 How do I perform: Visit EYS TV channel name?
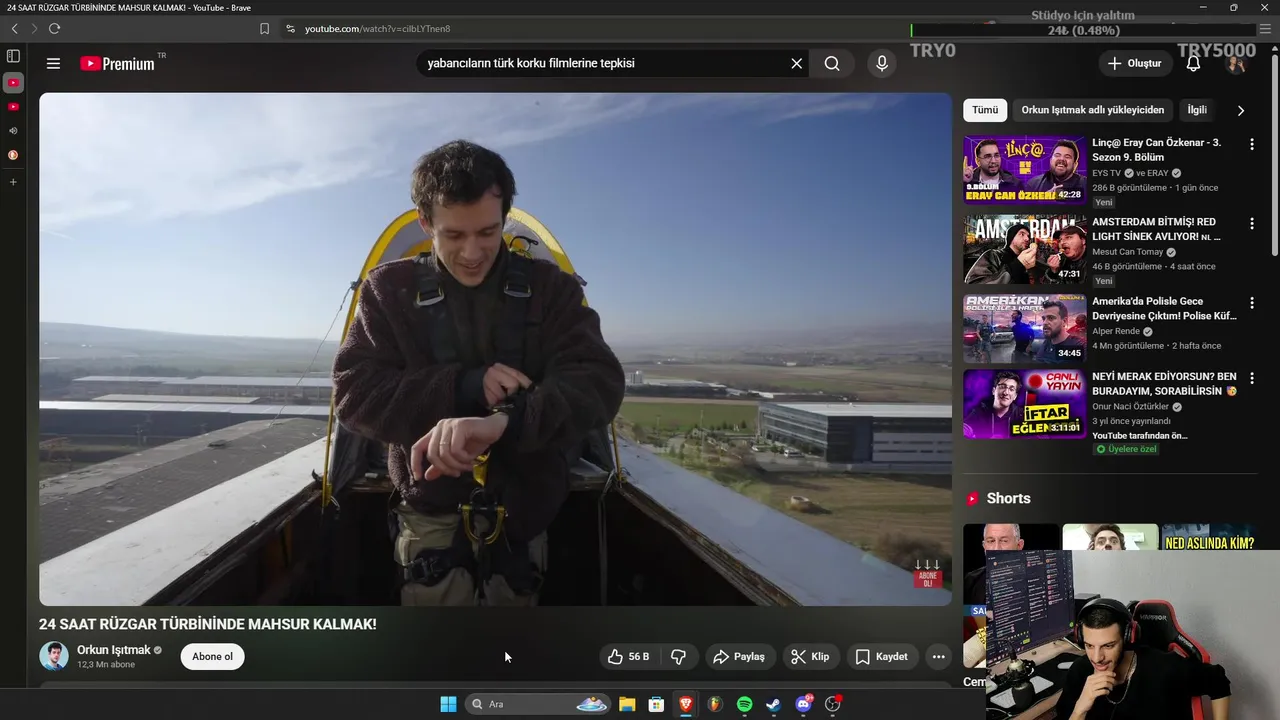click(1106, 173)
